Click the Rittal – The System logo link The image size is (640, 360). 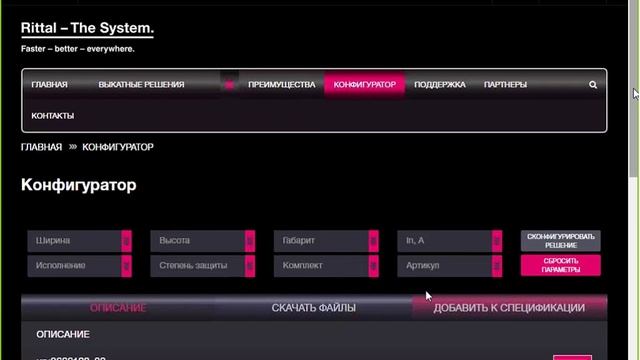click(87, 28)
